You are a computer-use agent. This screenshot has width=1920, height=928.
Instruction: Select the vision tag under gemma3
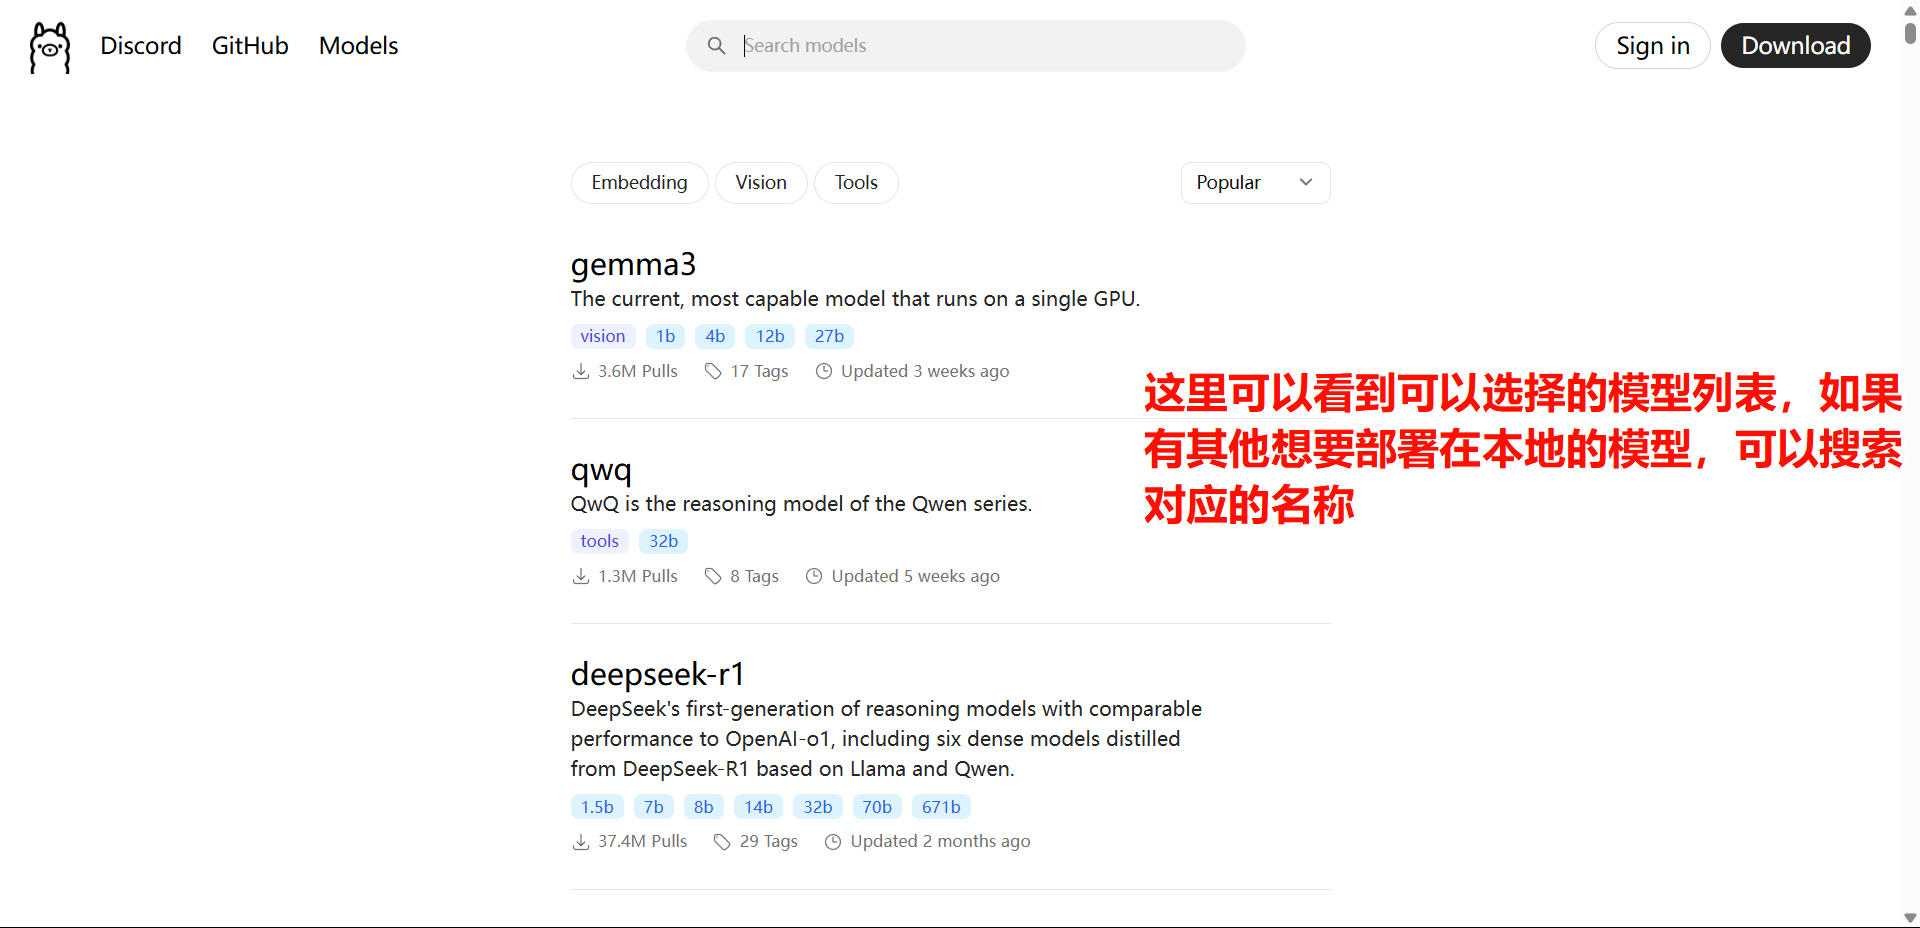coord(603,337)
